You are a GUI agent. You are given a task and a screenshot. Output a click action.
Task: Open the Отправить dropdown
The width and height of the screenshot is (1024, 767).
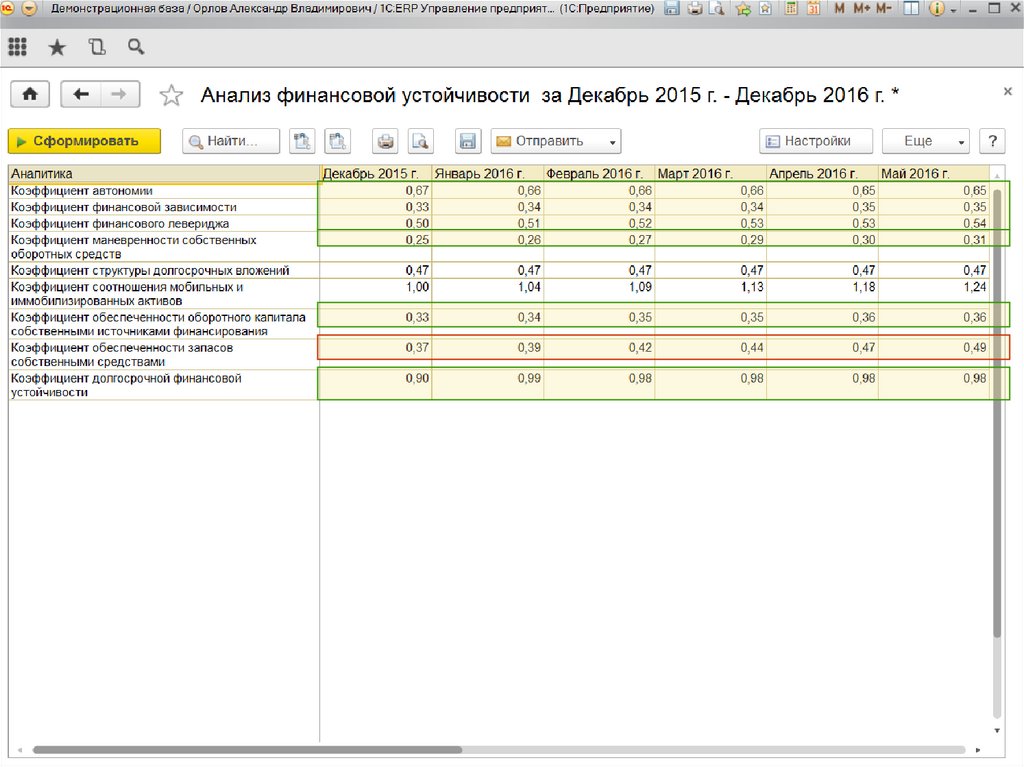pyautogui.click(x=555, y=141)
